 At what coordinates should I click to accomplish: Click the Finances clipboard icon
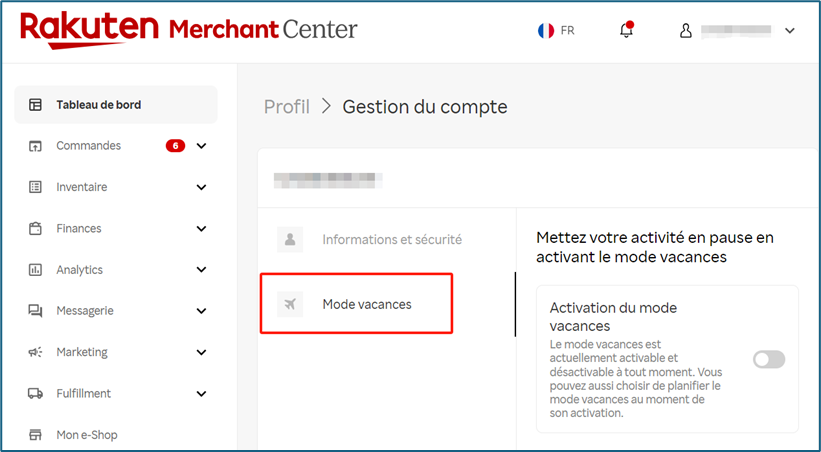[36, 228]
